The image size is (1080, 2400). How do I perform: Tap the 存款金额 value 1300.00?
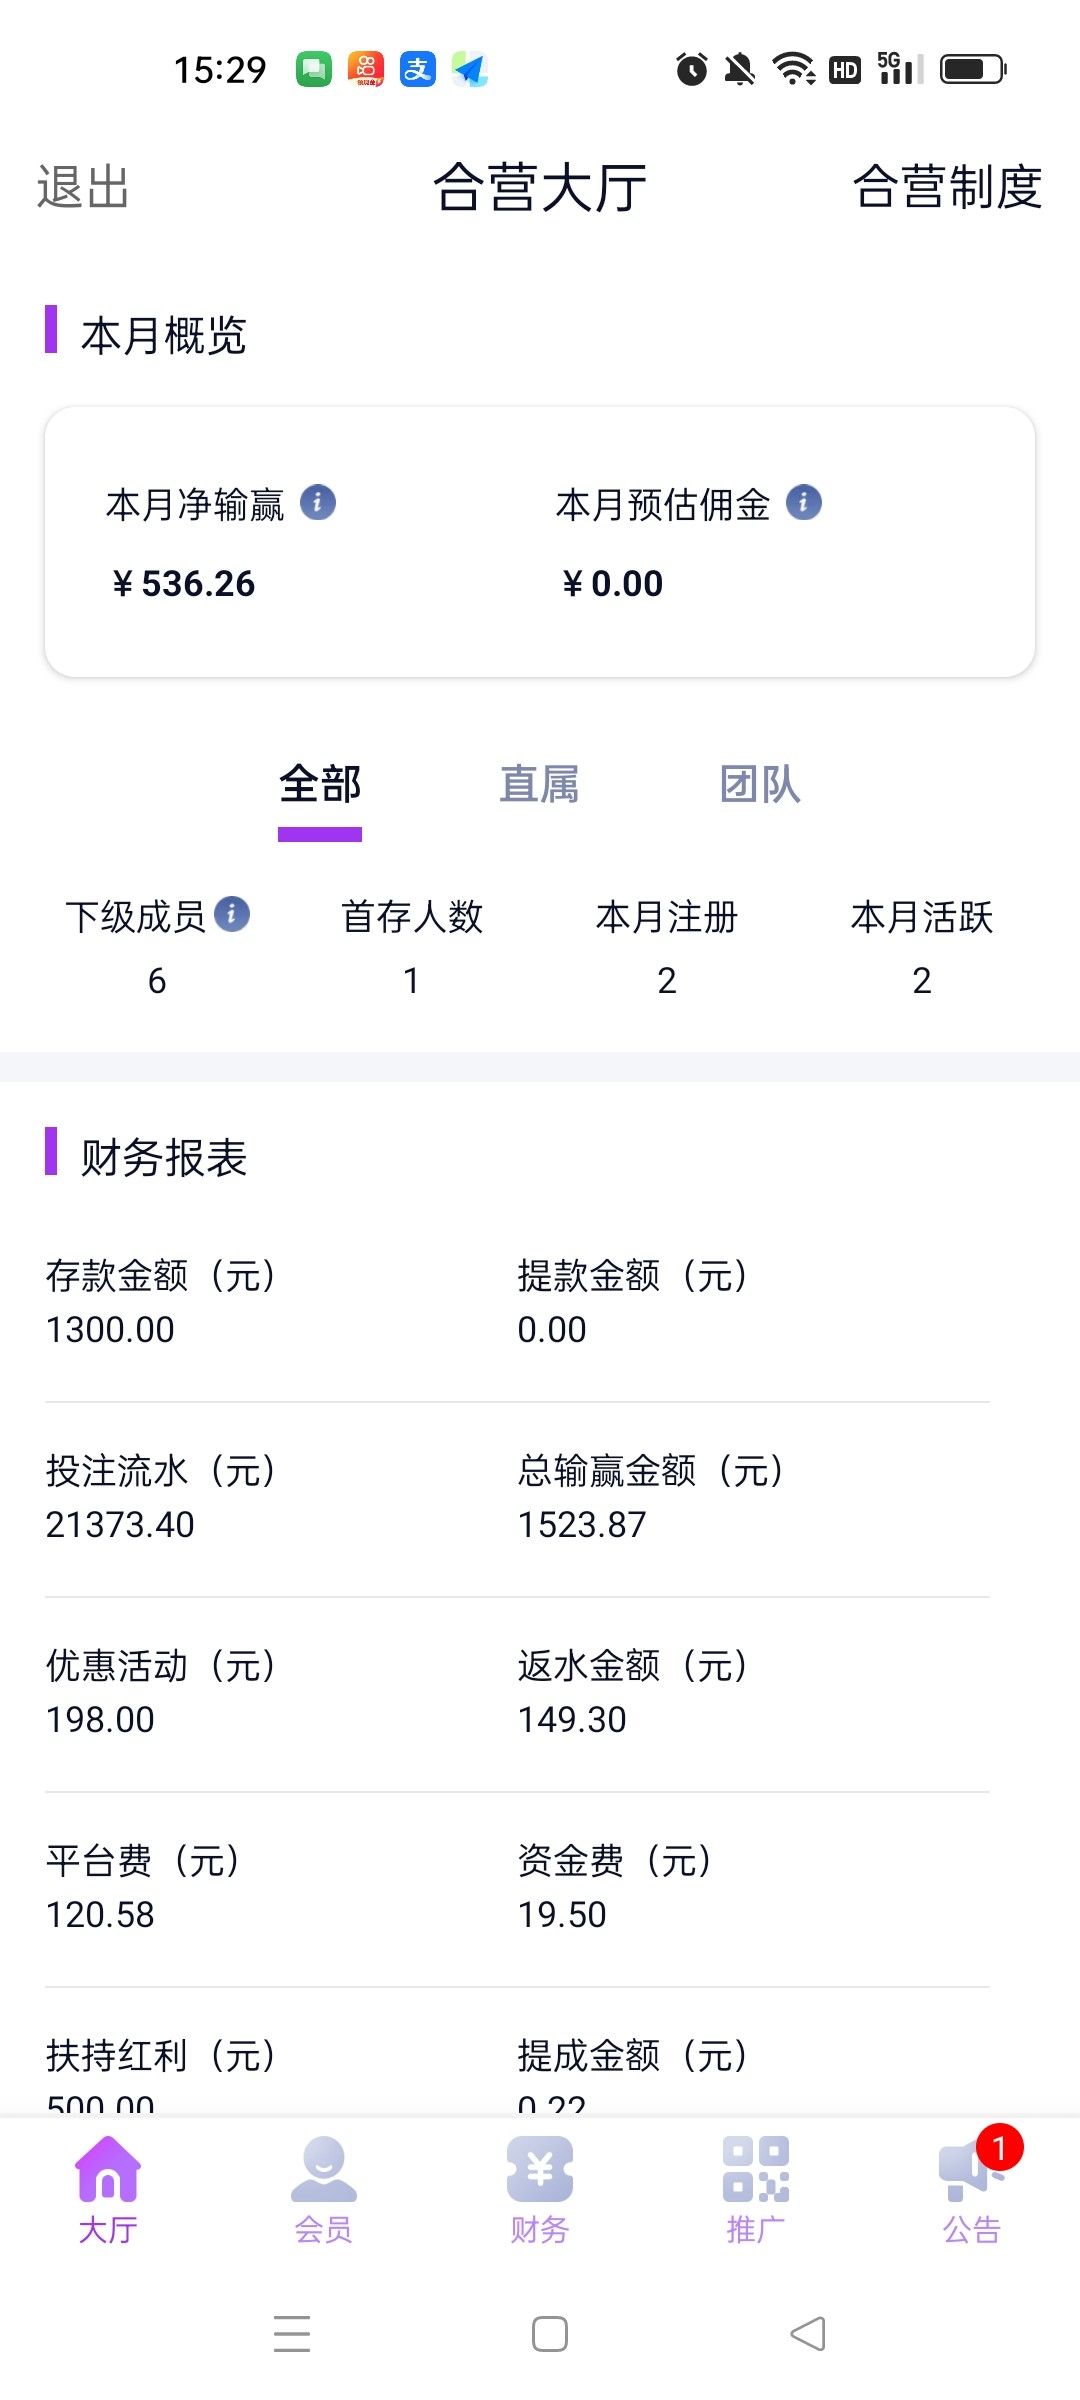pos(110,1330)
